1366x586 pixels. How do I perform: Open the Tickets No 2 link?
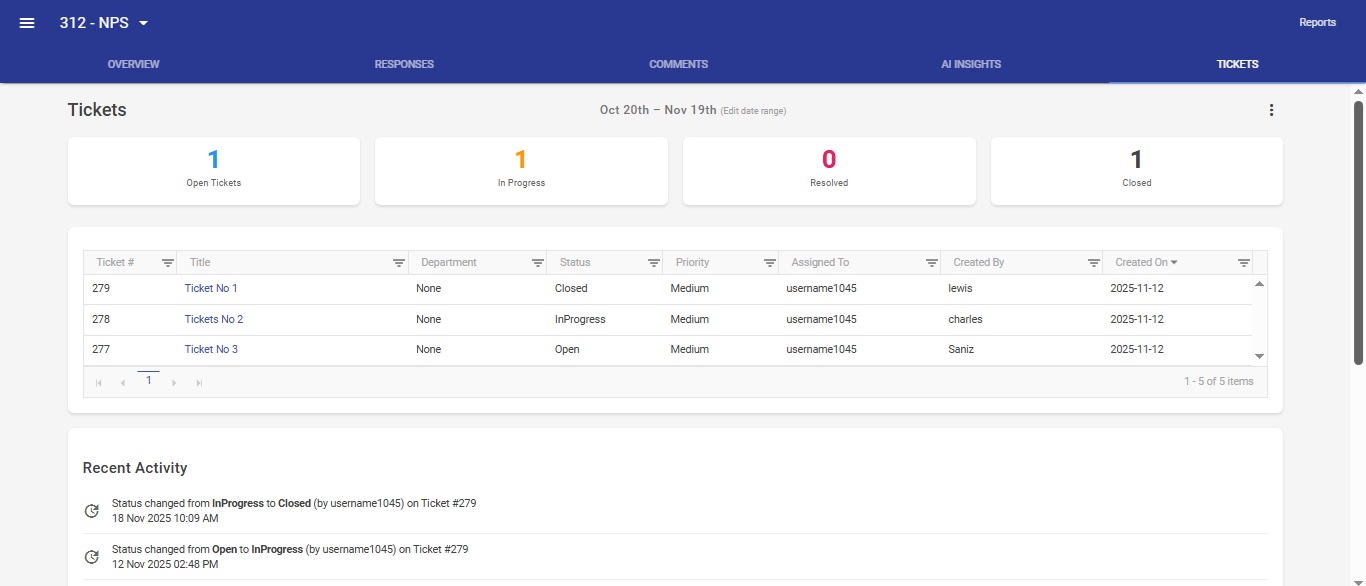tap(214, 319)
